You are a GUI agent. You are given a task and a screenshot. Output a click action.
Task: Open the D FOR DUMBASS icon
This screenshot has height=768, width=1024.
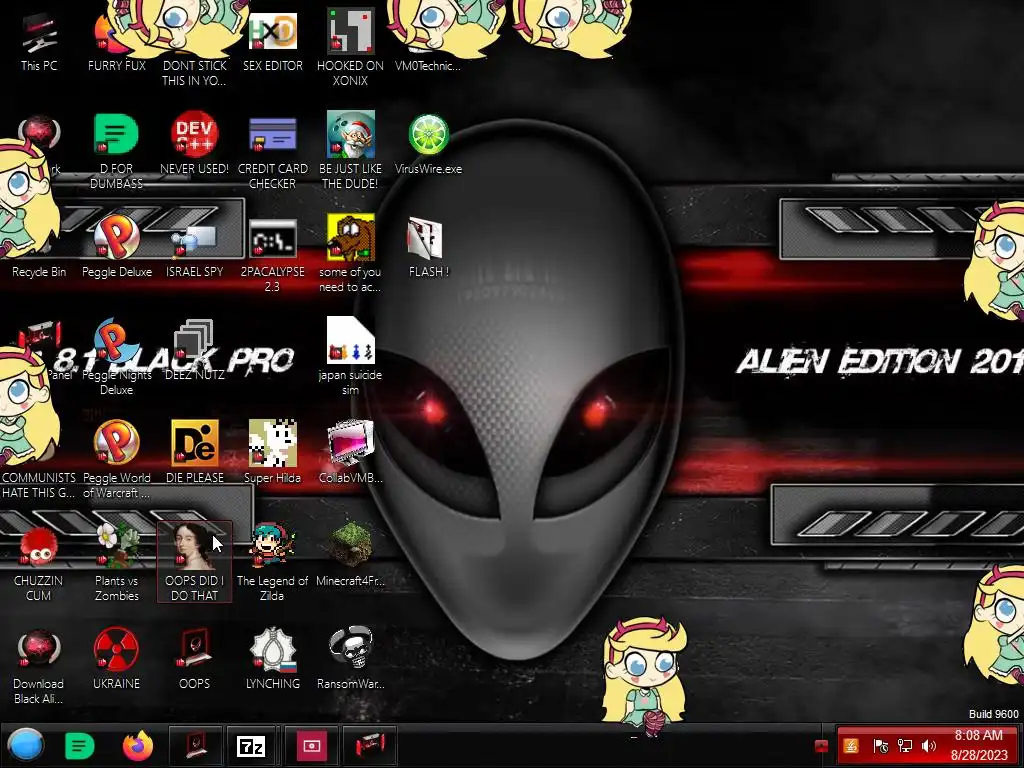(116, 152)
